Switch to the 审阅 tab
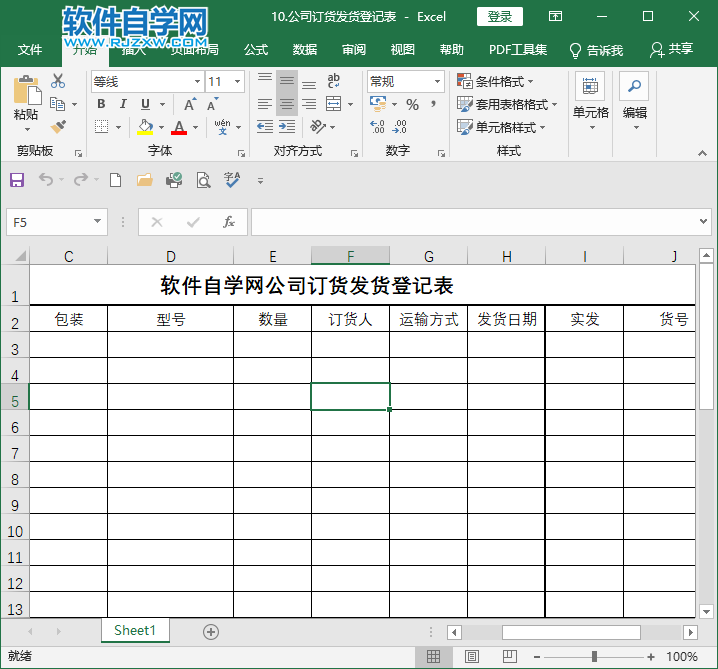This screenshot has width=718, height=669. click(x=354, y=49)
